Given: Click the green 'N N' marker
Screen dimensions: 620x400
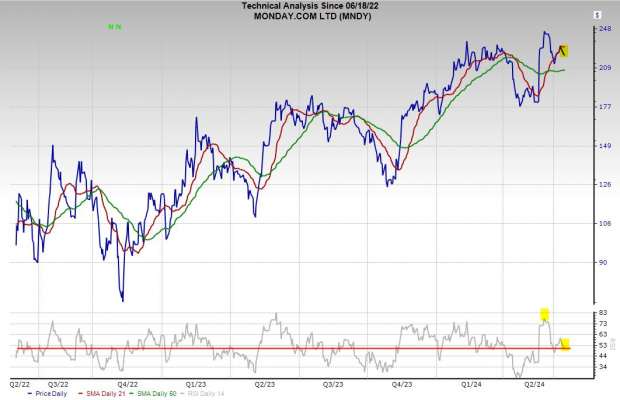Looking at the screenshot, I should point(115,27).
